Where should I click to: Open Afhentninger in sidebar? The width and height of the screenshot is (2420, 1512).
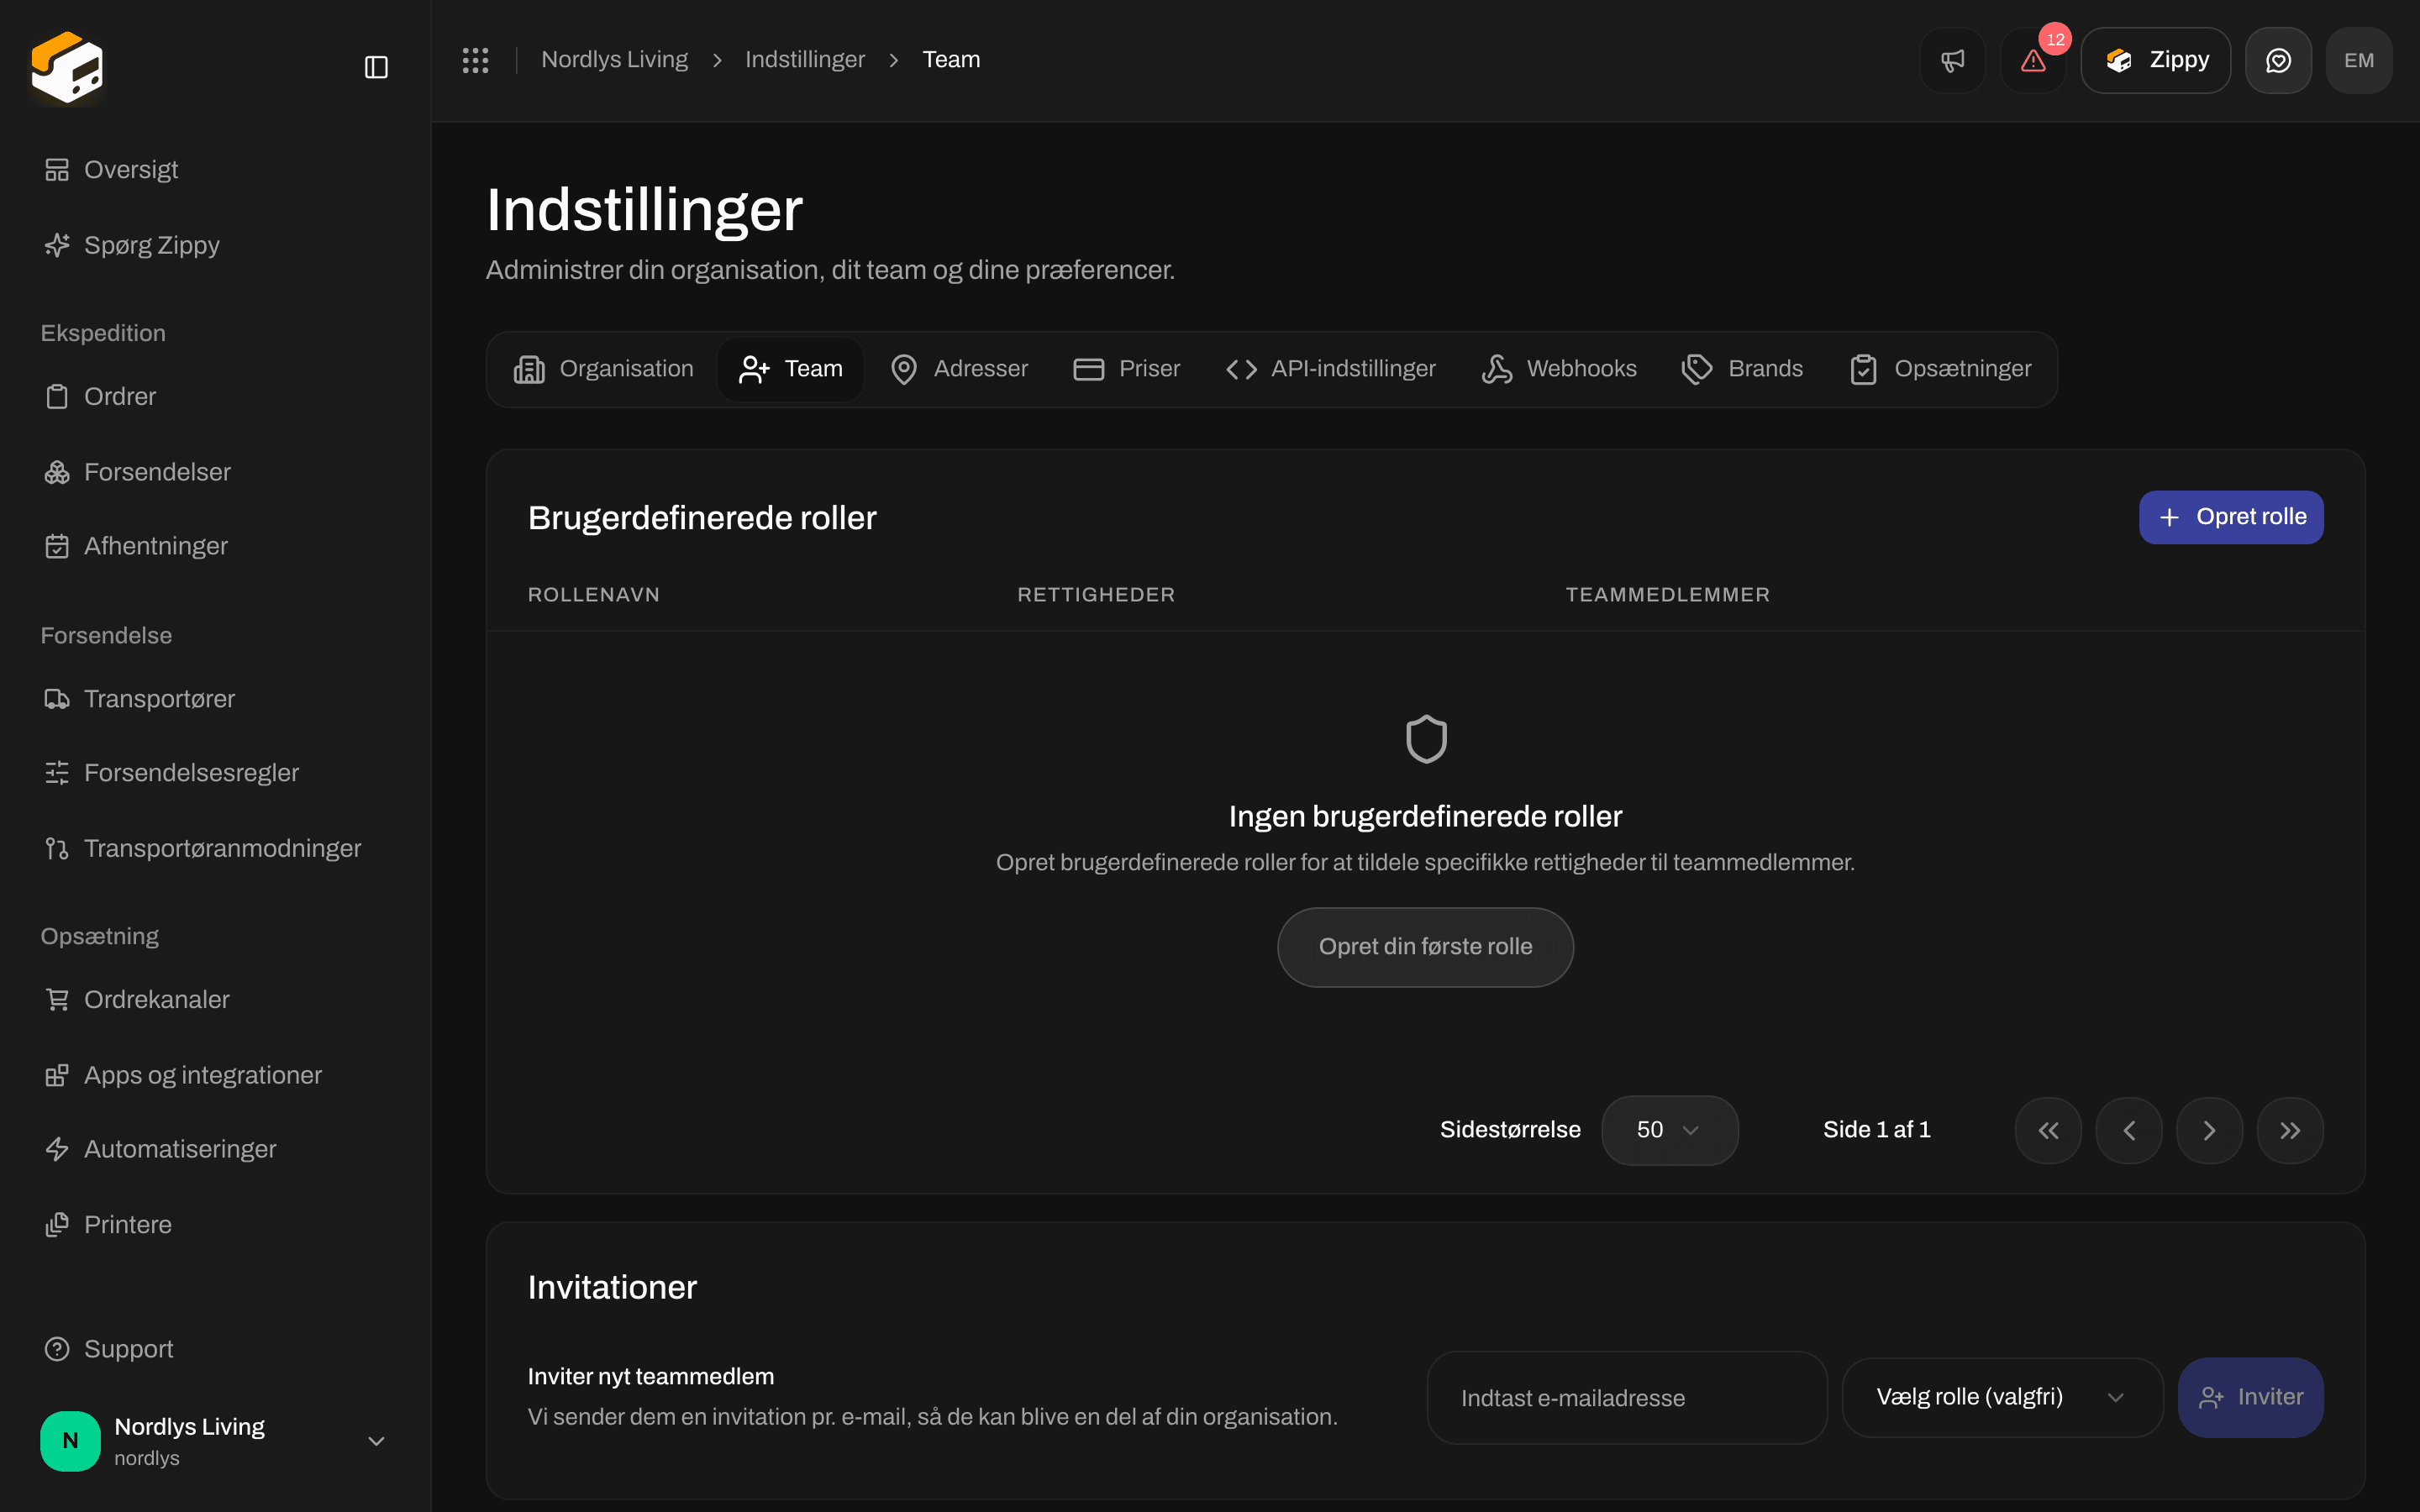(x=215, y=546)
